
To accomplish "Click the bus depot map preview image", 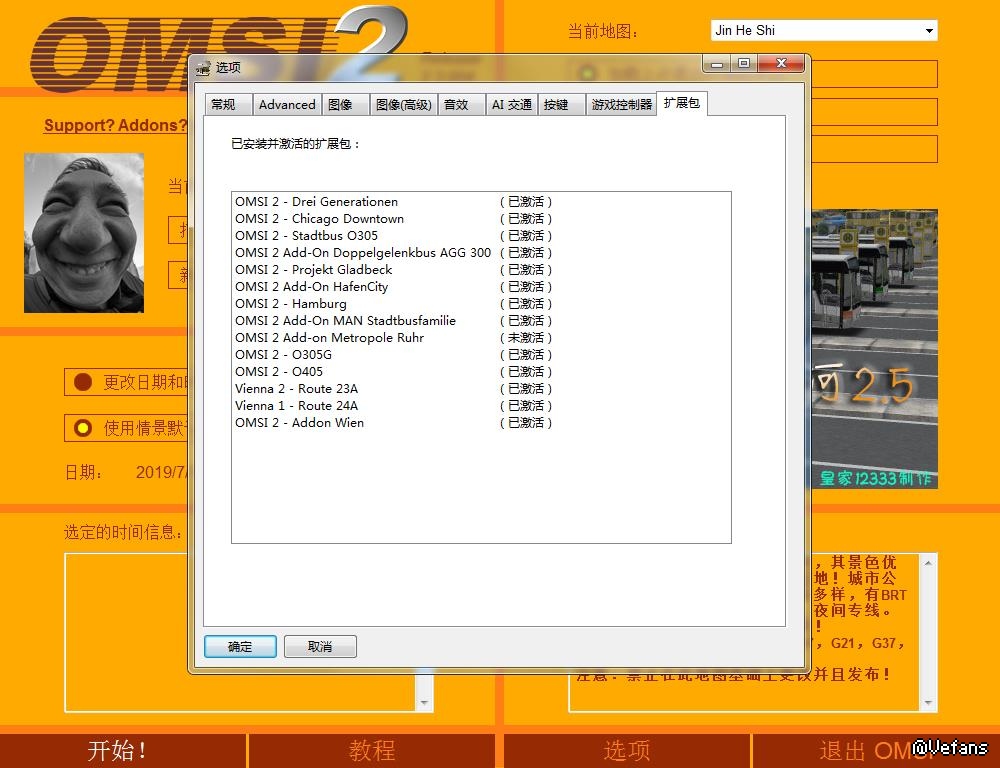I will tap(874, 349).
